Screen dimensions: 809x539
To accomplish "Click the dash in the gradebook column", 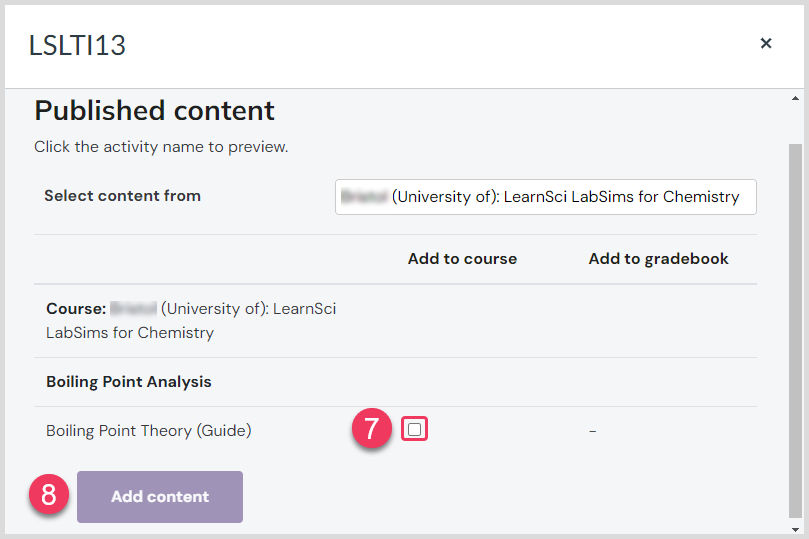I will pos(593,431).
